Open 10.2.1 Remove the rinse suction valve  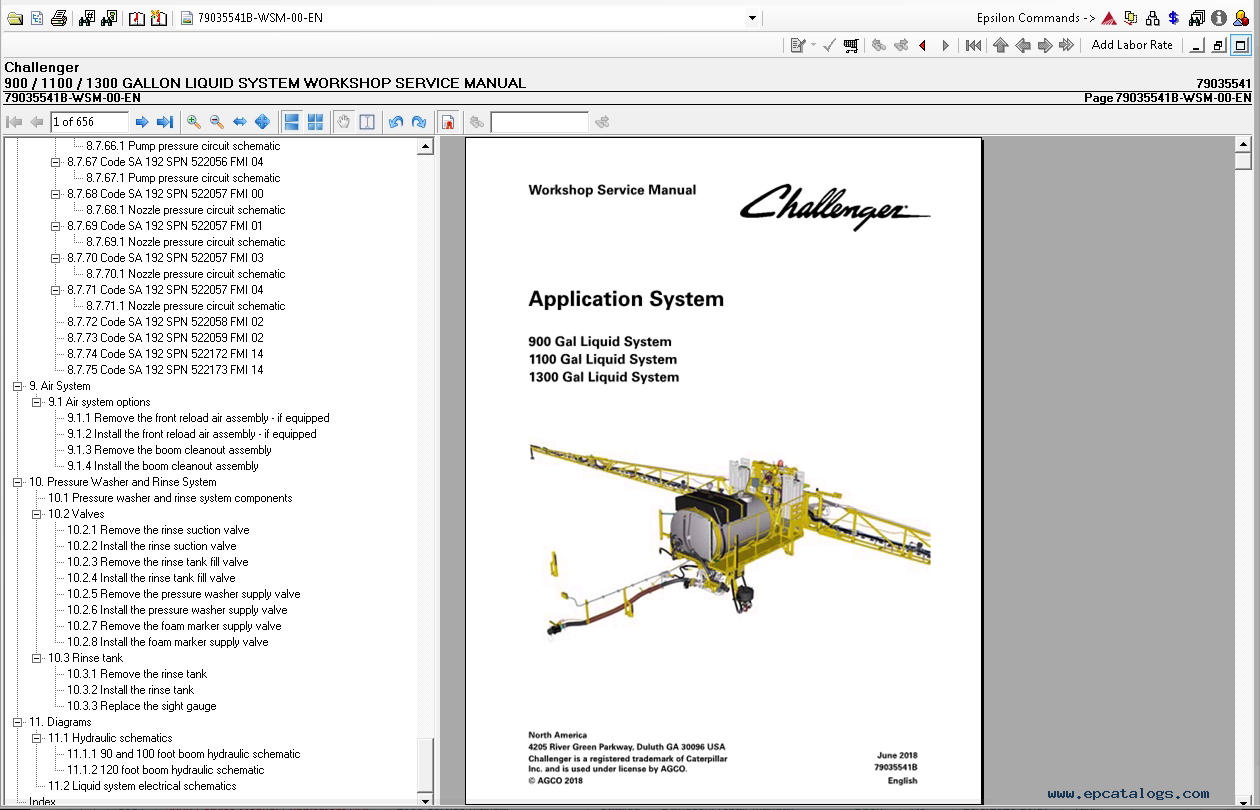click(x=158, y=530)
